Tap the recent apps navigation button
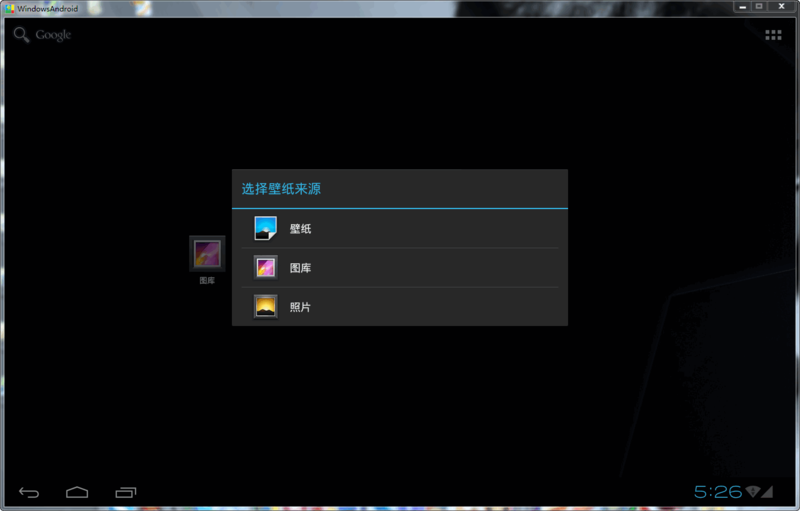800x511 pixels. [x=126, y=492]
